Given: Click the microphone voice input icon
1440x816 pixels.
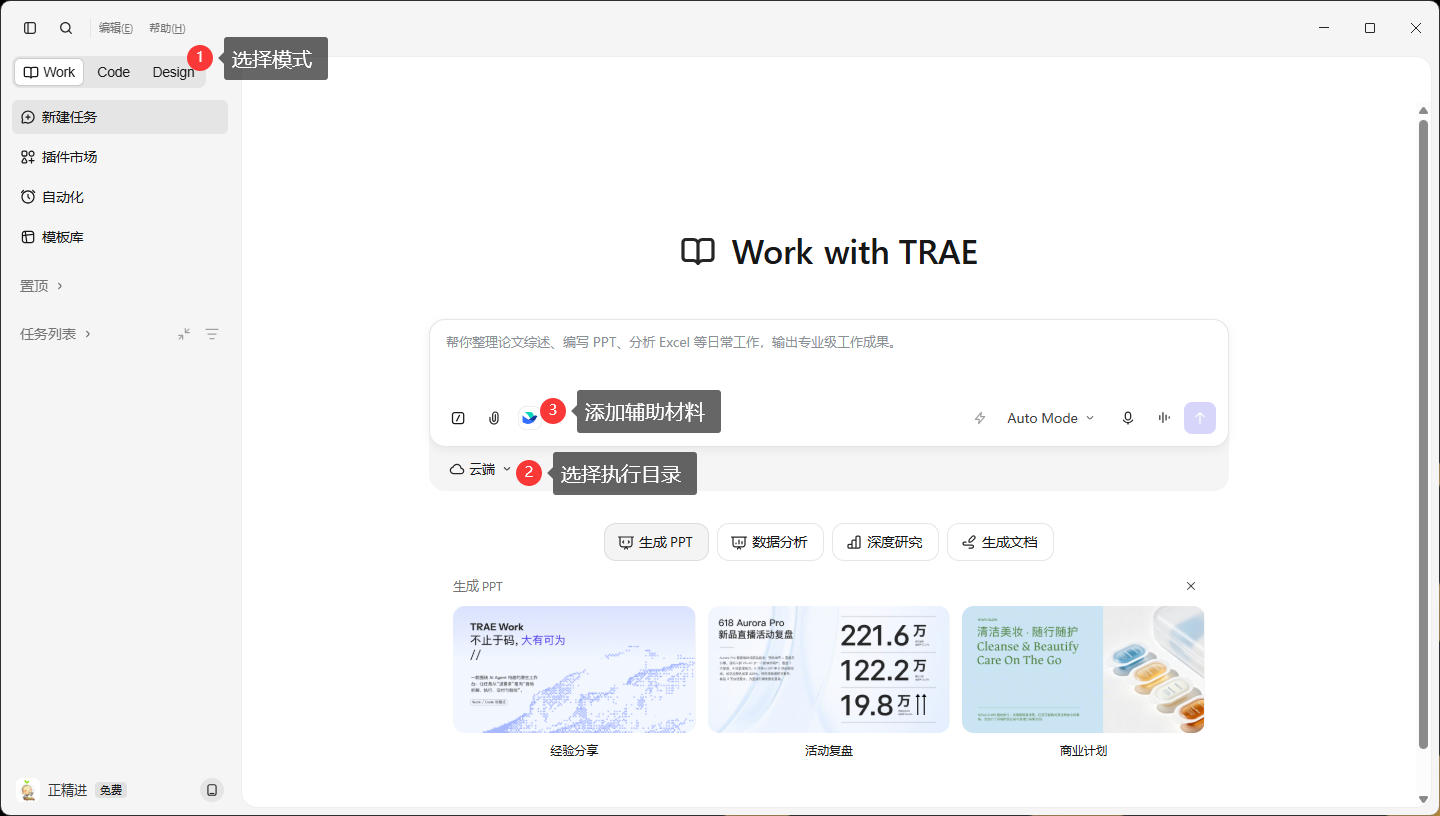Looking at the screenshot, I should 1128,418.
